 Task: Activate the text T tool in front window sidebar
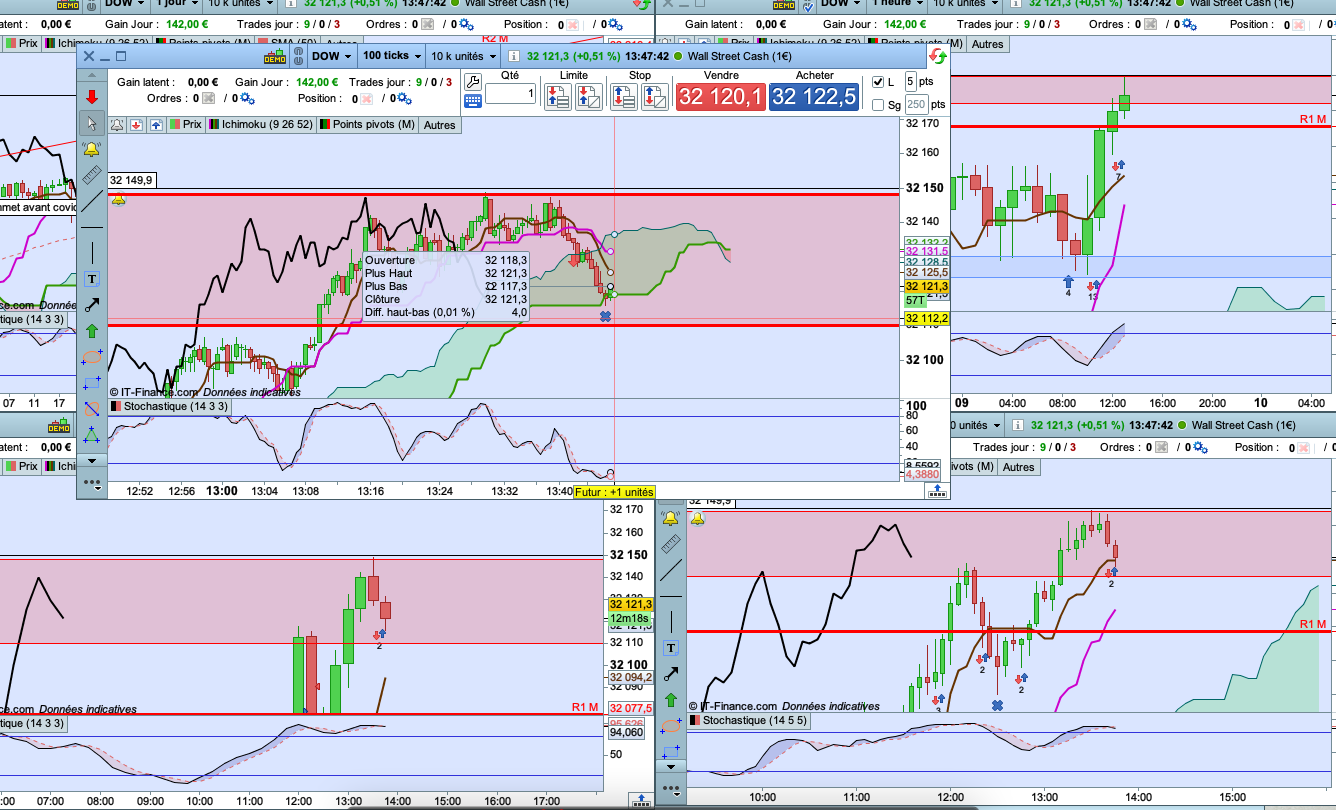(x=91, y=279)
